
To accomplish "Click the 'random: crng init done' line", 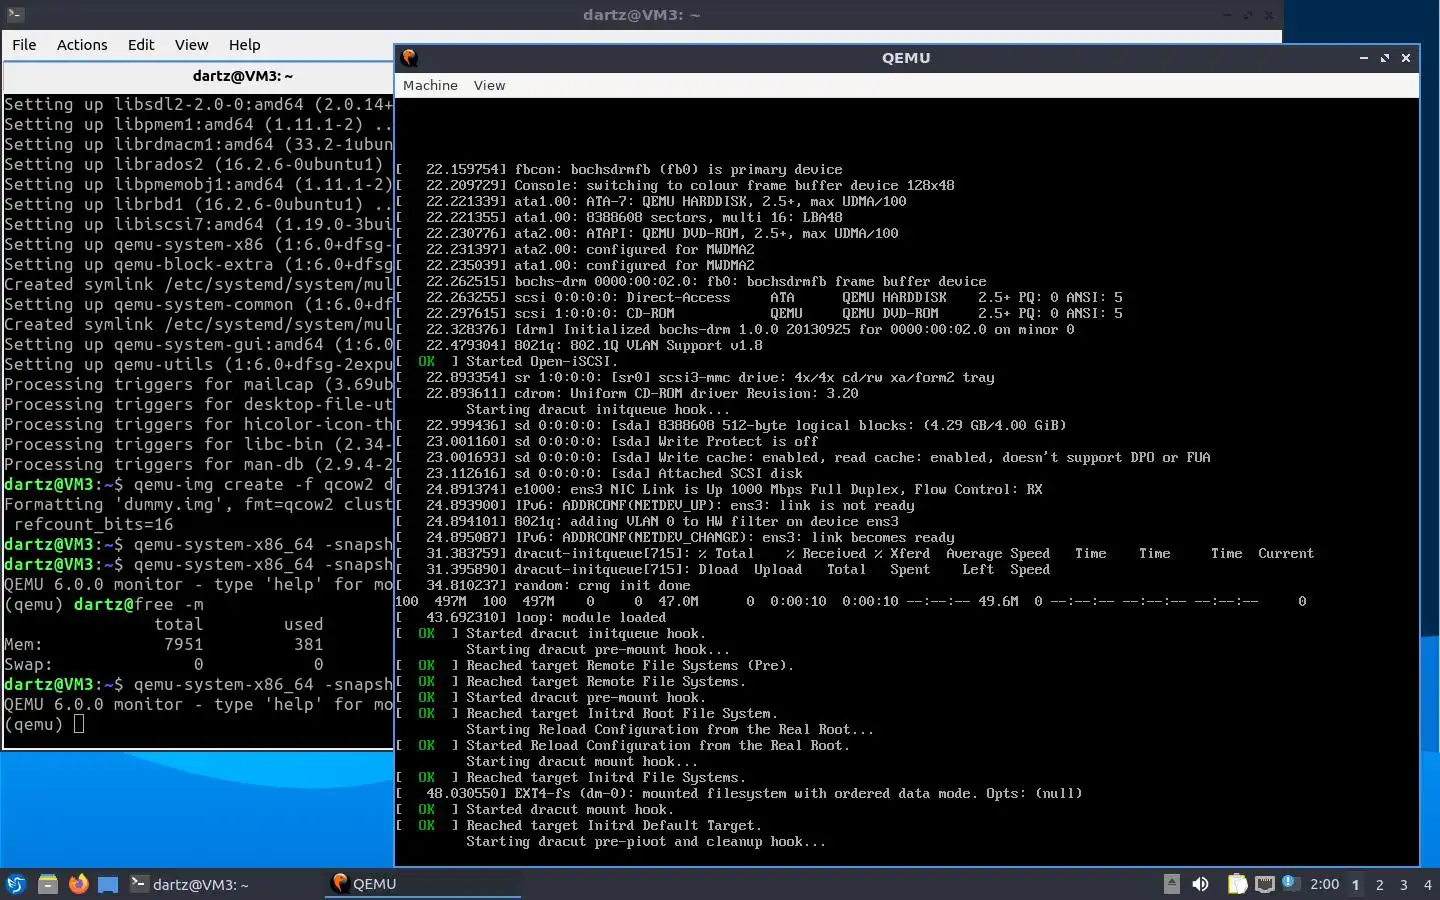I will point(543,585).
